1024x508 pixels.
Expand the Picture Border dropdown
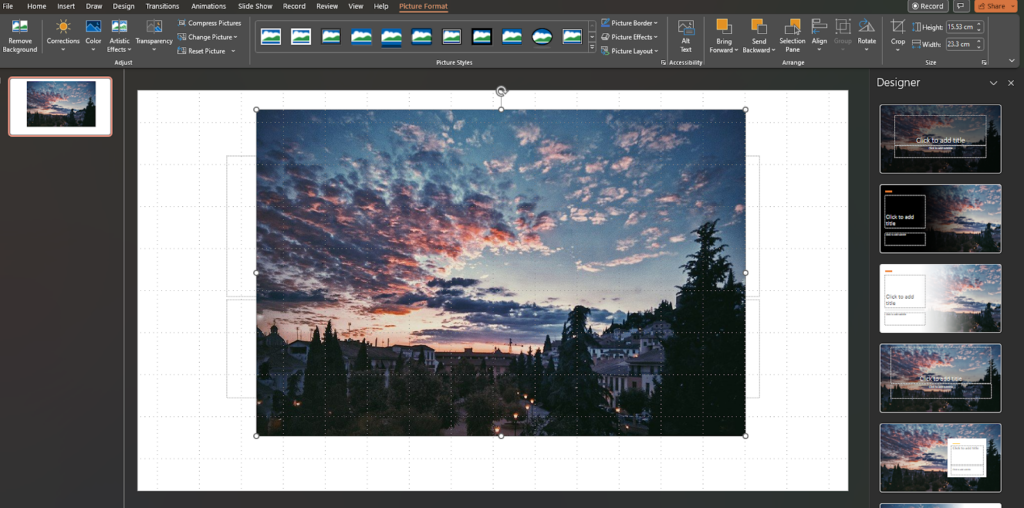(630, 23)
